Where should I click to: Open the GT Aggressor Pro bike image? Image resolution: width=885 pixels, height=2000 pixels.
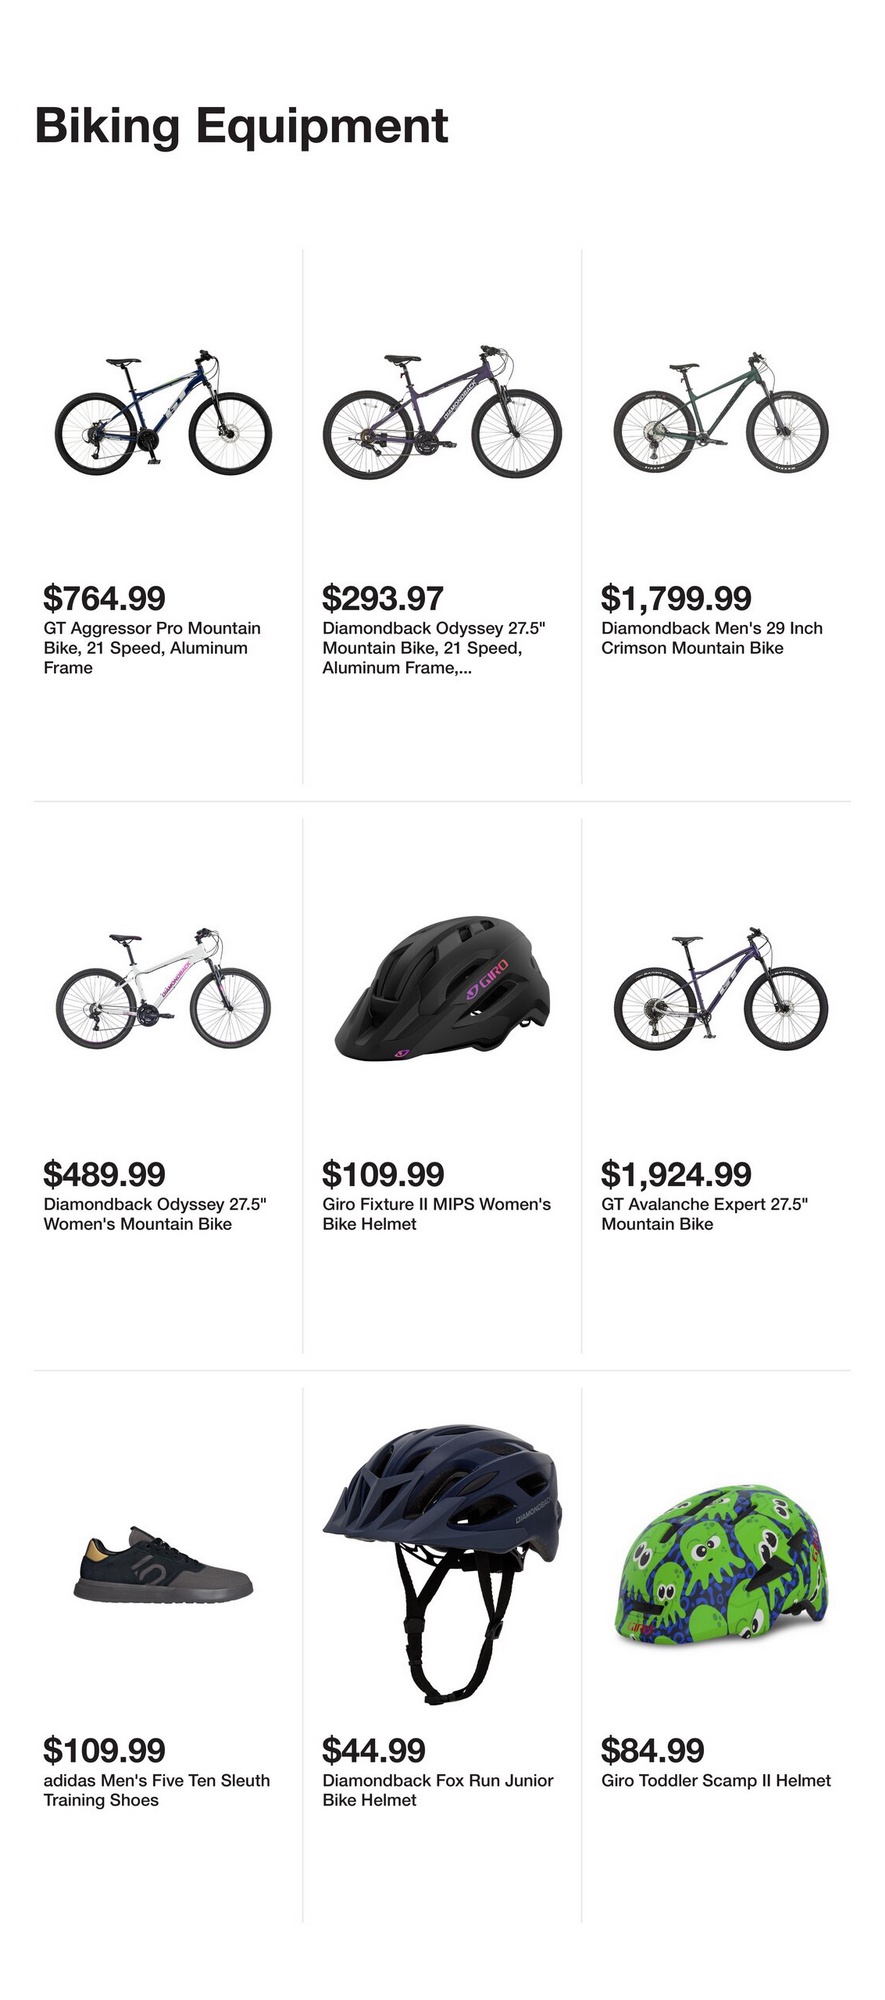coord(163,413)
